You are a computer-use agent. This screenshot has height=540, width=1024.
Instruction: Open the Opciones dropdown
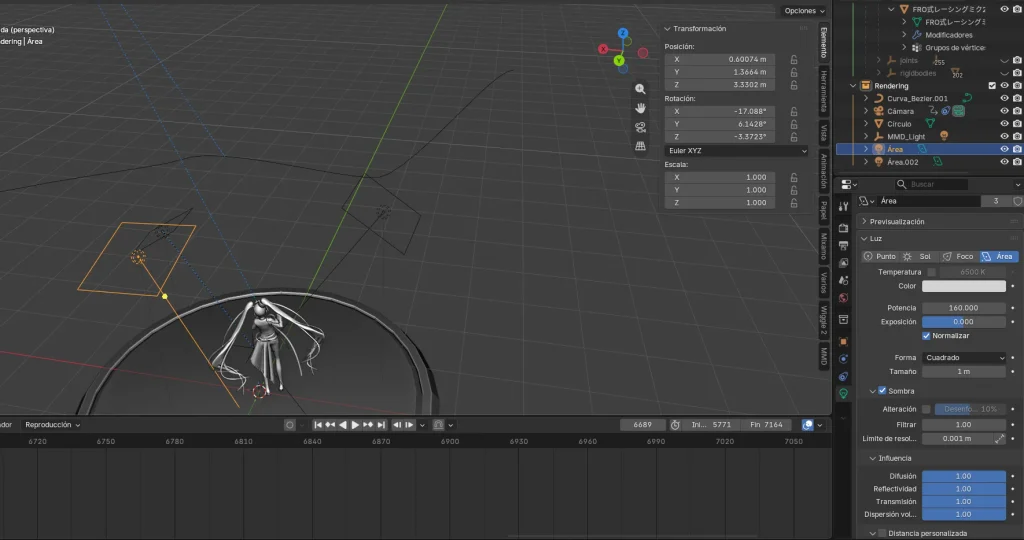tap(804, 11)
